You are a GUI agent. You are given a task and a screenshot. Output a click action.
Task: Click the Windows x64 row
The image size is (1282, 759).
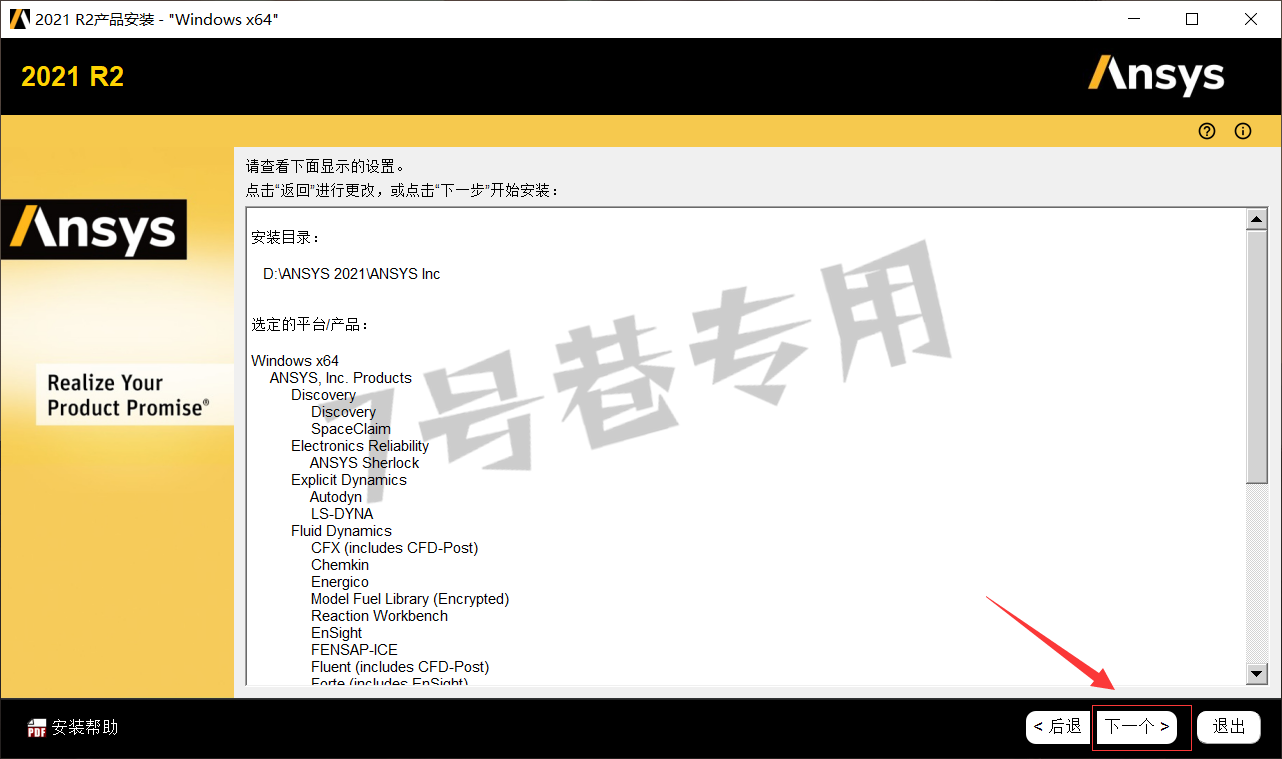[x=295, y=361]
